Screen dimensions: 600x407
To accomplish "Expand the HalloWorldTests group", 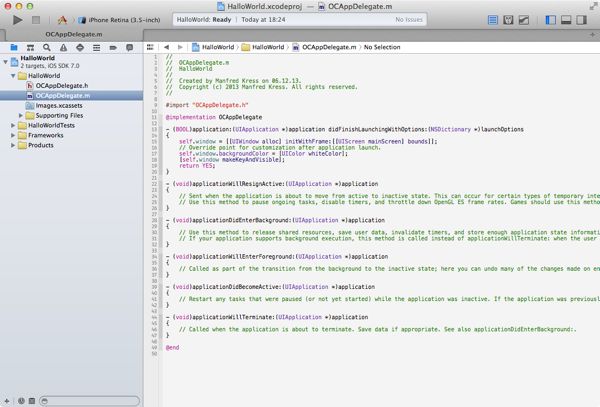I will 13,125.
